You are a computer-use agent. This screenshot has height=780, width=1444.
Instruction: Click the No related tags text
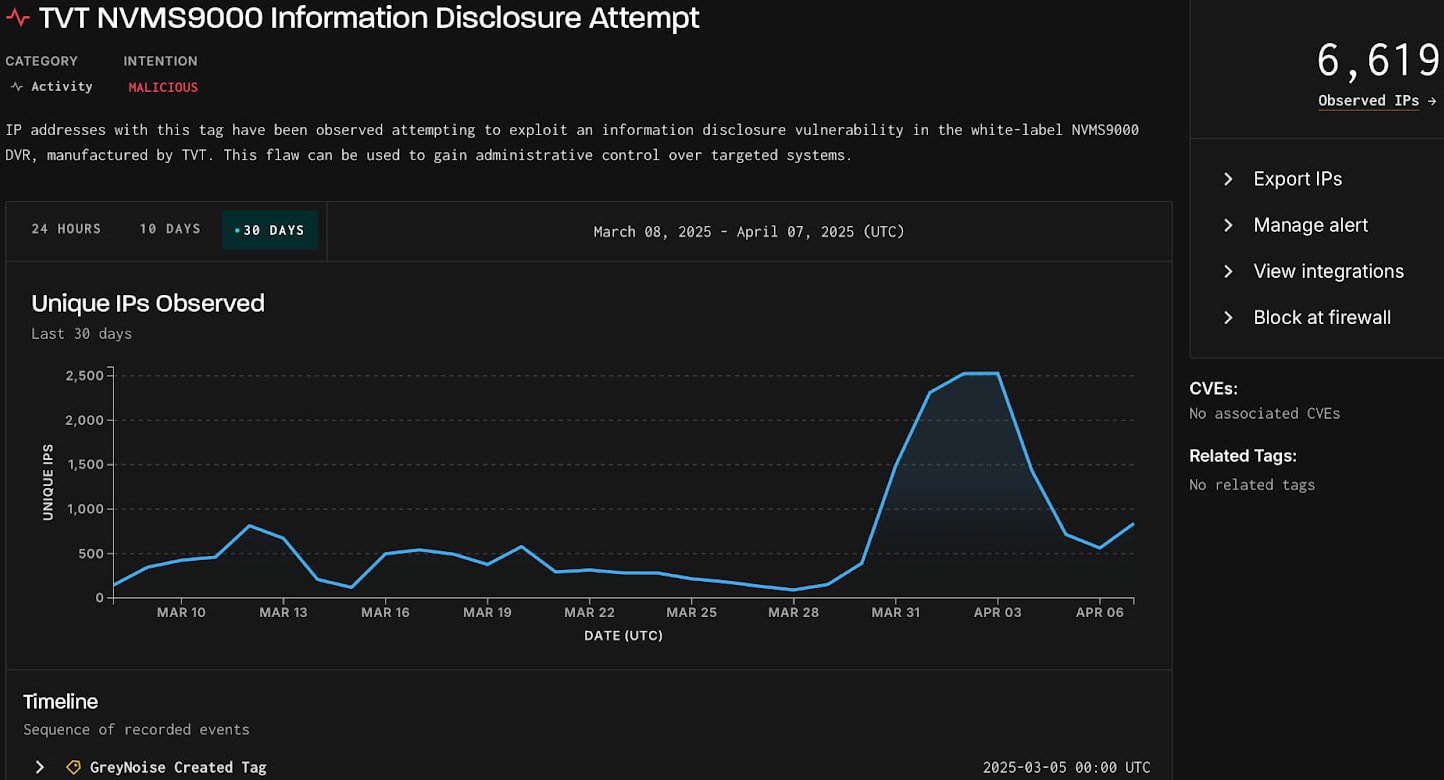pyautogui.click(x=1252, y=485)
